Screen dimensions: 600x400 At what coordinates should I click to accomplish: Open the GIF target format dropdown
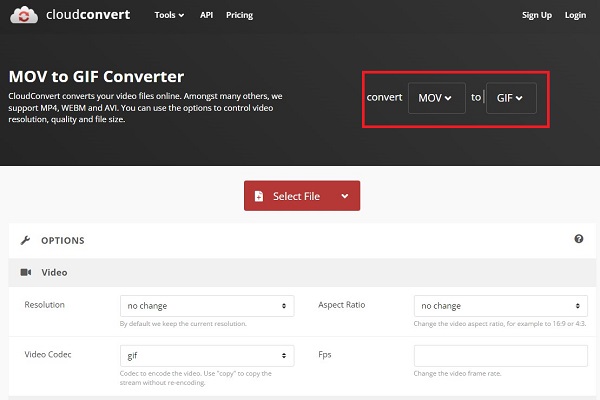pos(511,98)
